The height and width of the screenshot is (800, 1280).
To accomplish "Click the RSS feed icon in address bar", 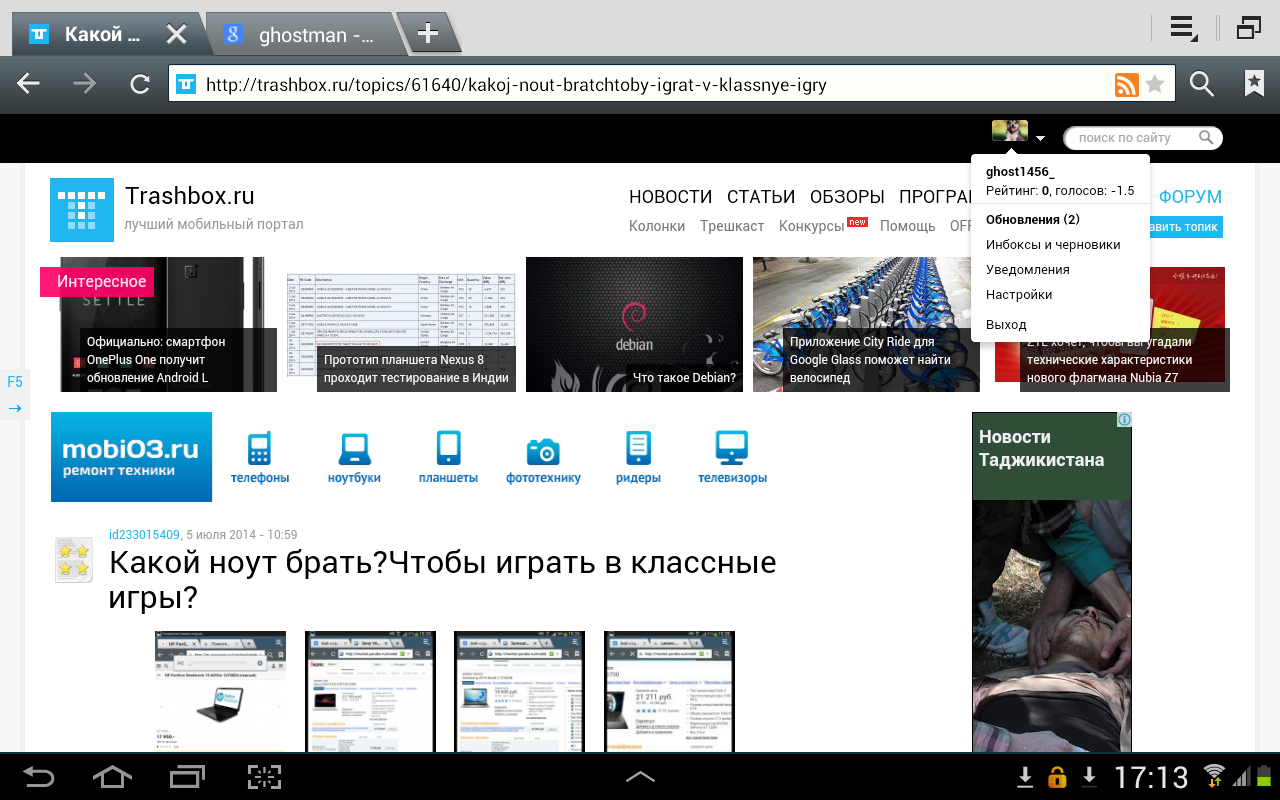I will coord(1126,84).
